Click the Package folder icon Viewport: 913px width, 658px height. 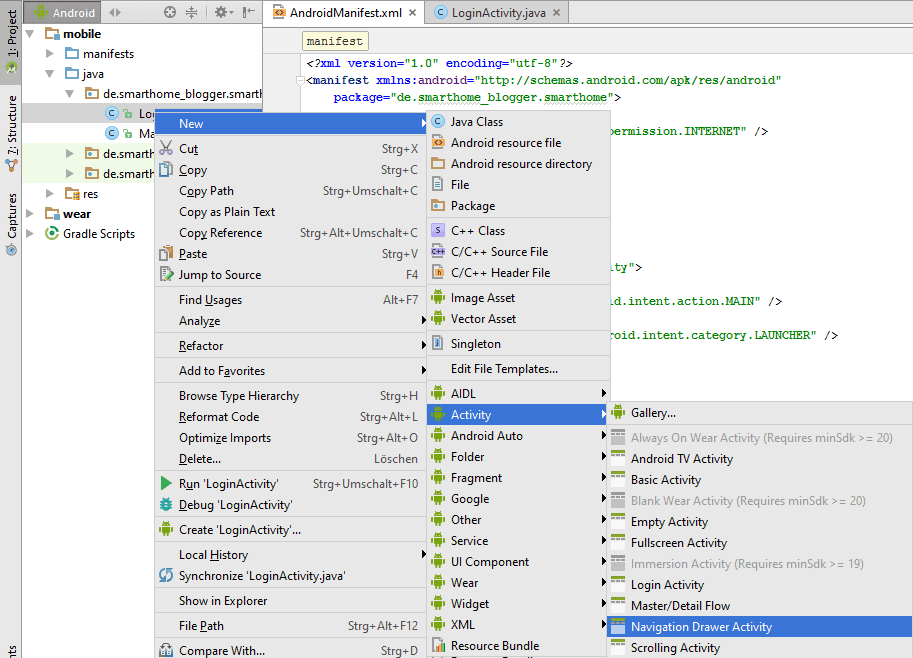click(438, 205)
